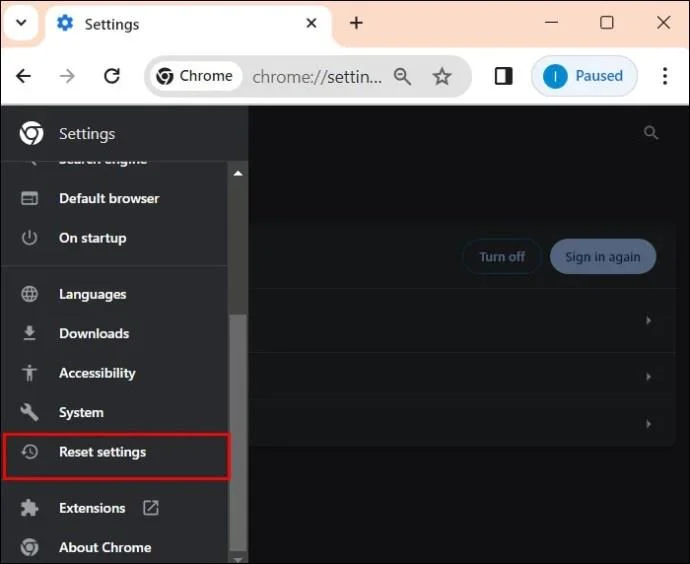Reload the current page
This screenshot has width=690, height=564.
coord(112,76)
